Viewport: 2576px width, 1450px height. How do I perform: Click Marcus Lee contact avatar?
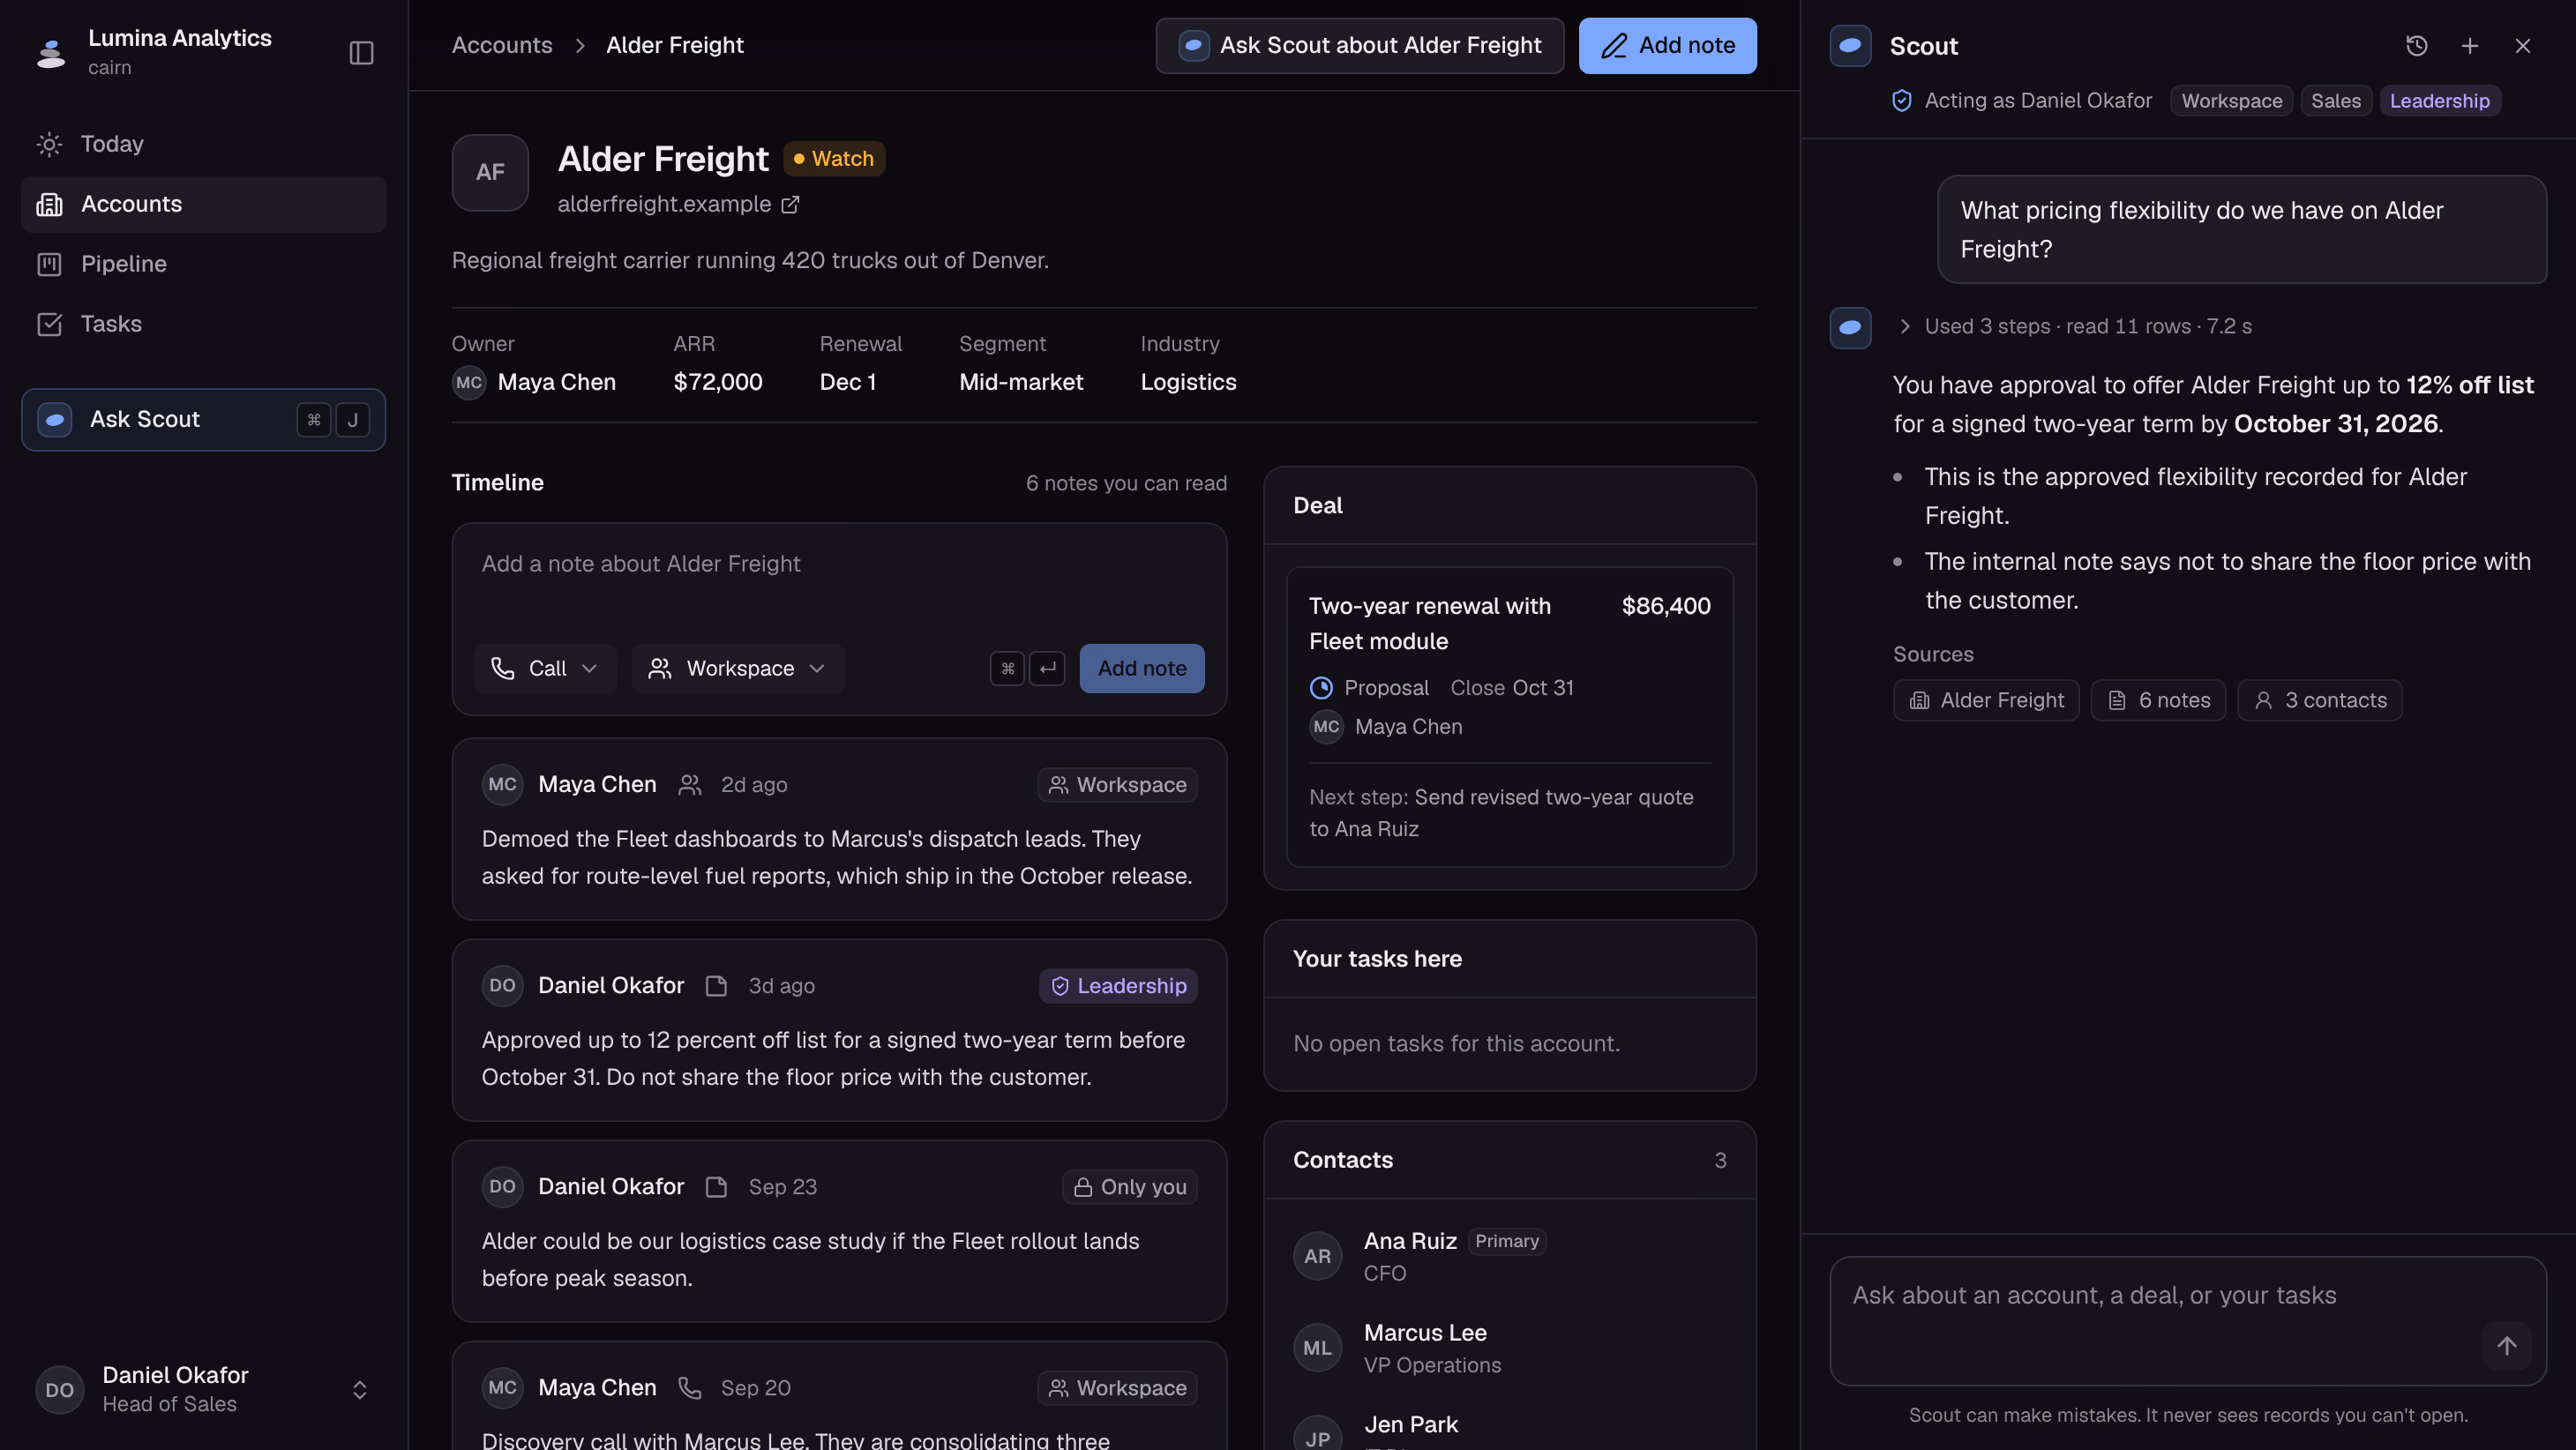coord(1317,1348)
